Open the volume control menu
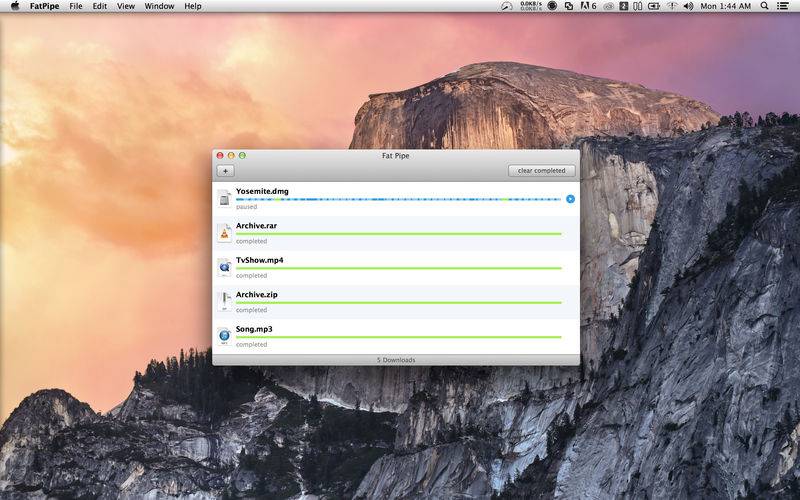Viewport: 800px width, 500px height. pos(688,6)
